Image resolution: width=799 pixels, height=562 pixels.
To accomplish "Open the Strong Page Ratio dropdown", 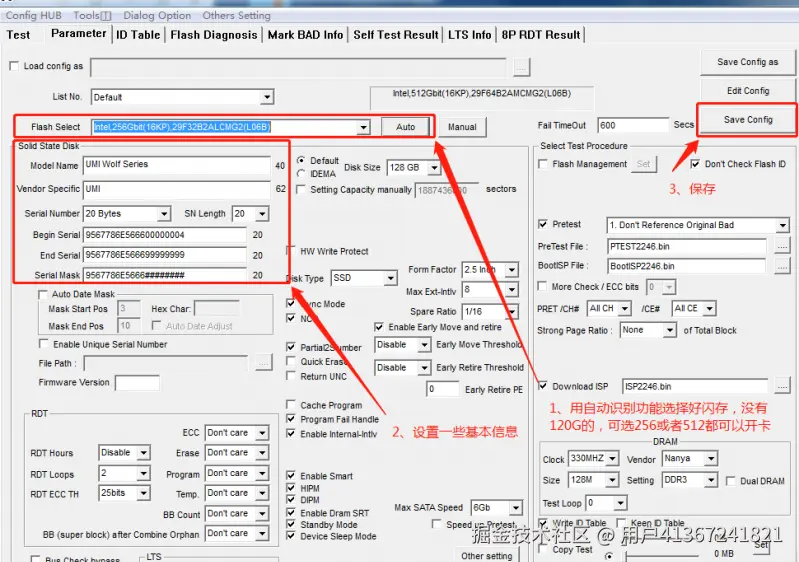I will 670,331.
